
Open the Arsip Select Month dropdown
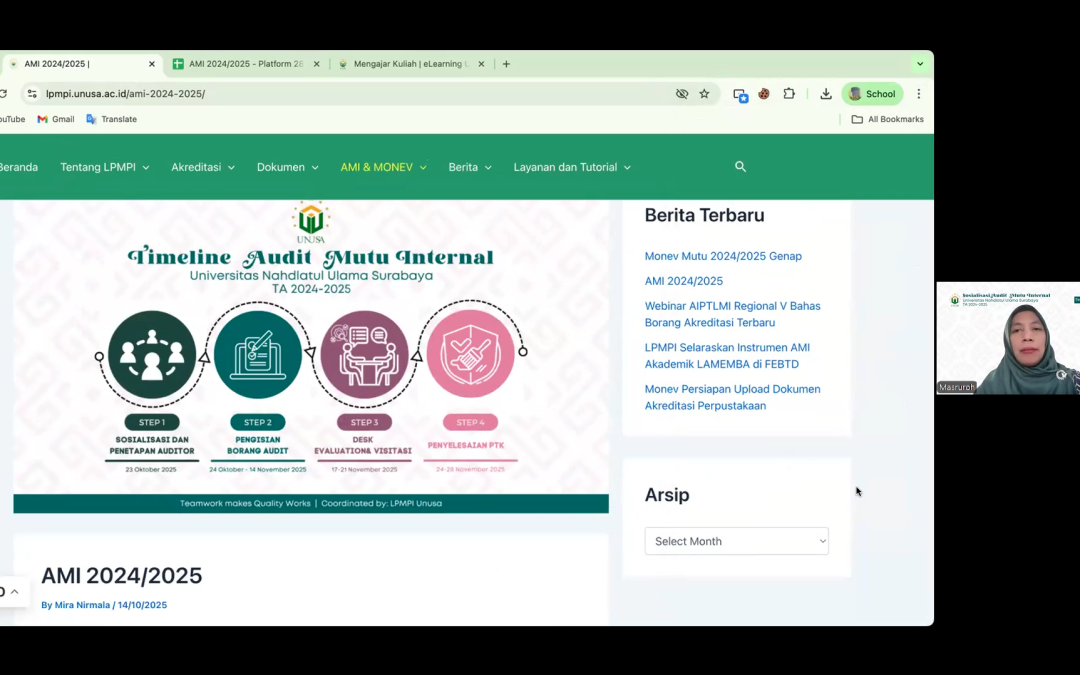(736, 541)
